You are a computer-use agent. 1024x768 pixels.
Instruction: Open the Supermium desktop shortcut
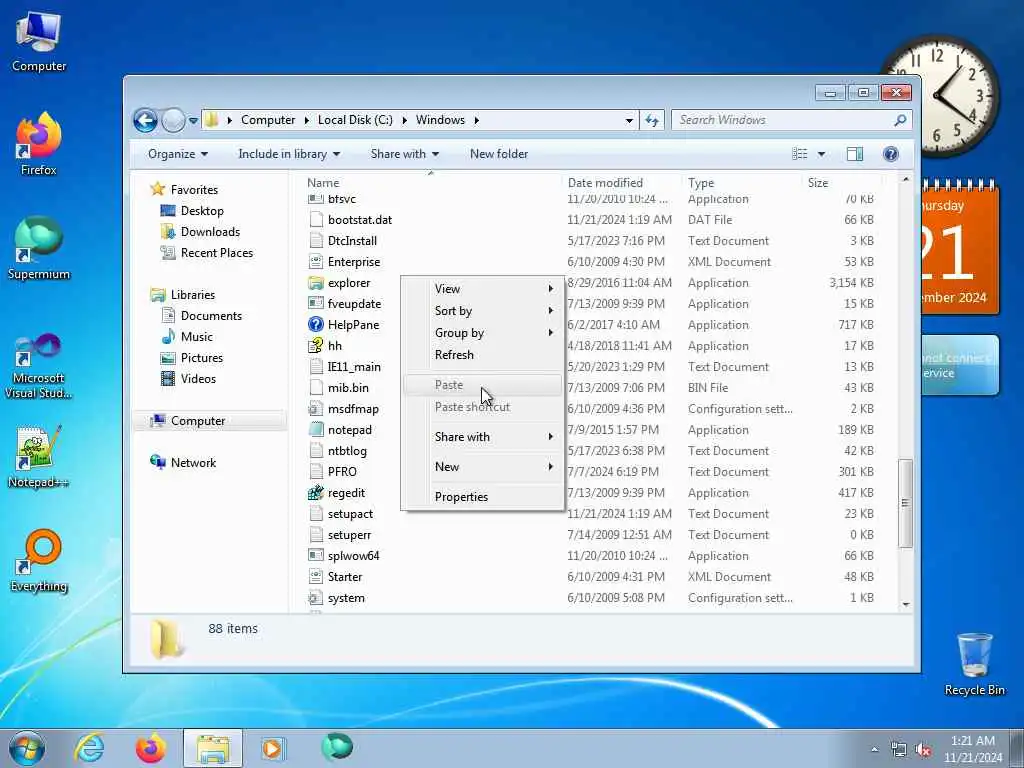tap(39, 248)
